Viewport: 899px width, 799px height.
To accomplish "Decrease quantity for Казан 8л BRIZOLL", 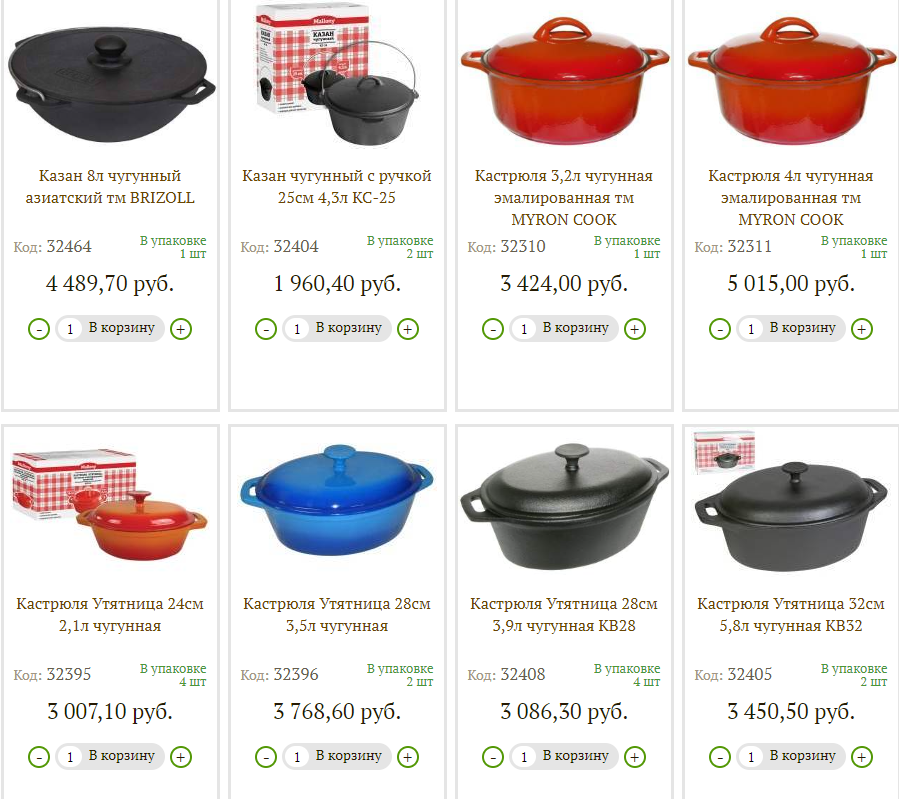I will (x=39, y=329).
